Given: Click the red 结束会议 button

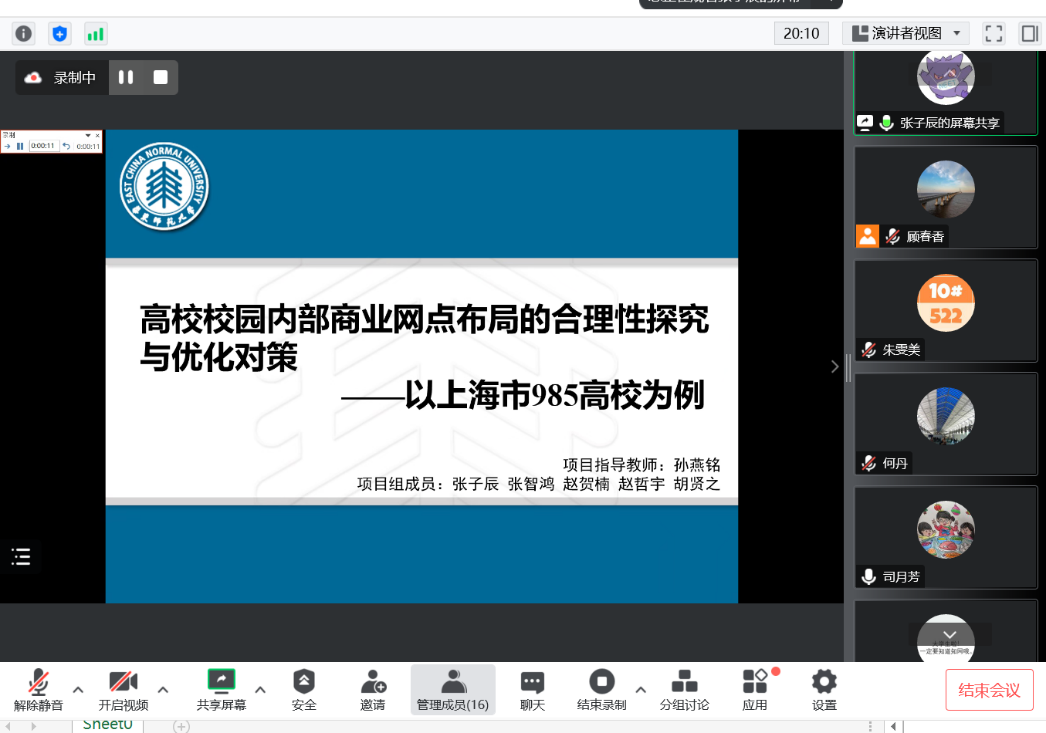Looking at the screenshot, I should click(x=988, y=690).
